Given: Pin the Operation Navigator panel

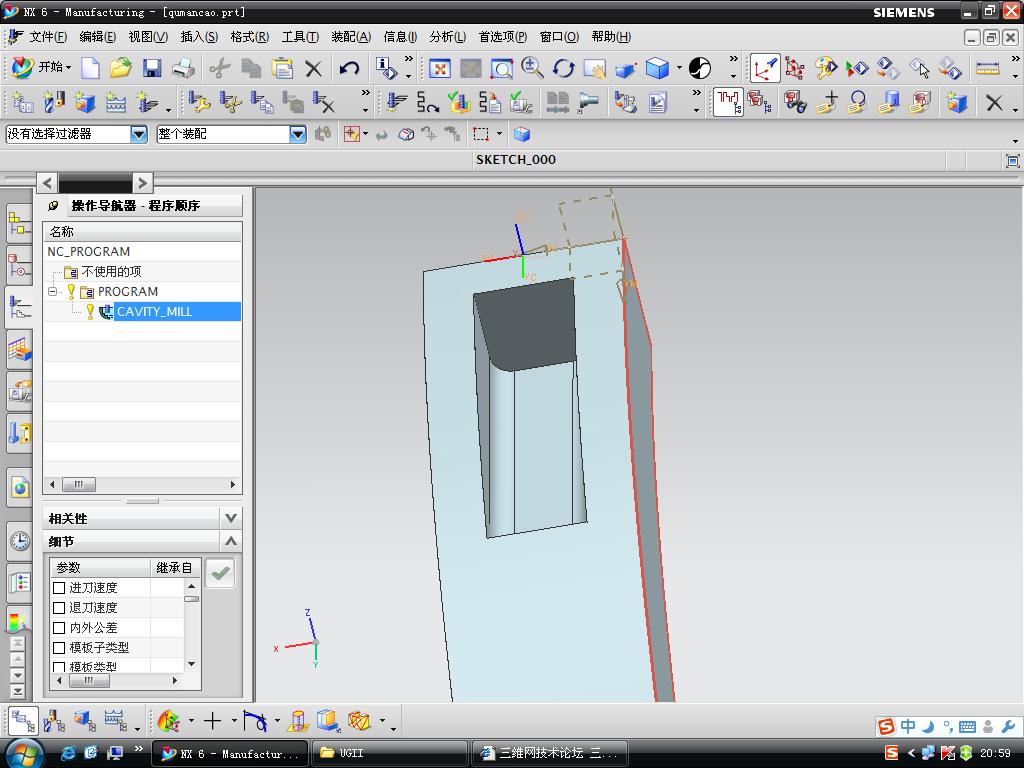Looking at the screenshot, I should click(54, 206).
